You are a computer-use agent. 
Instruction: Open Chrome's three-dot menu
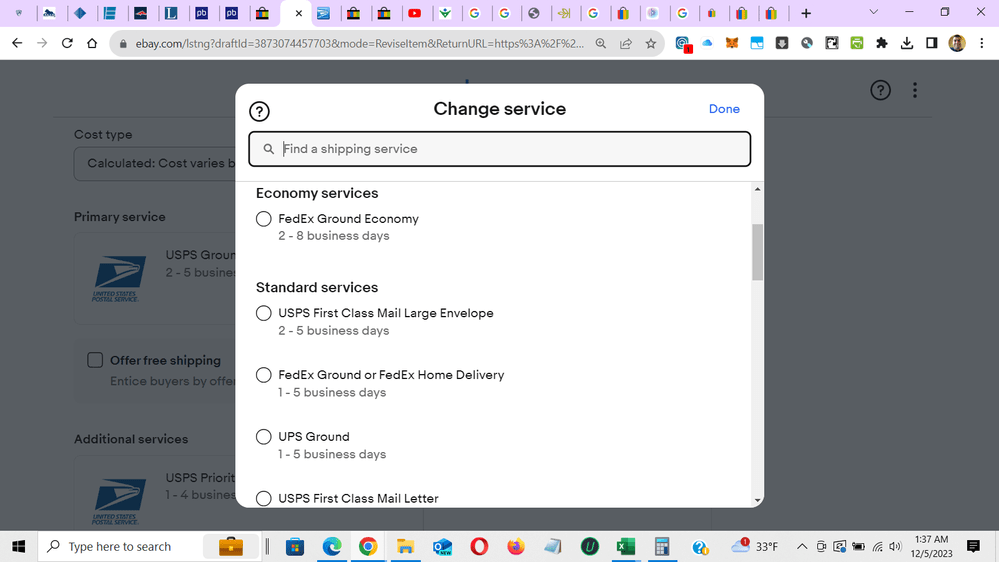982,43
